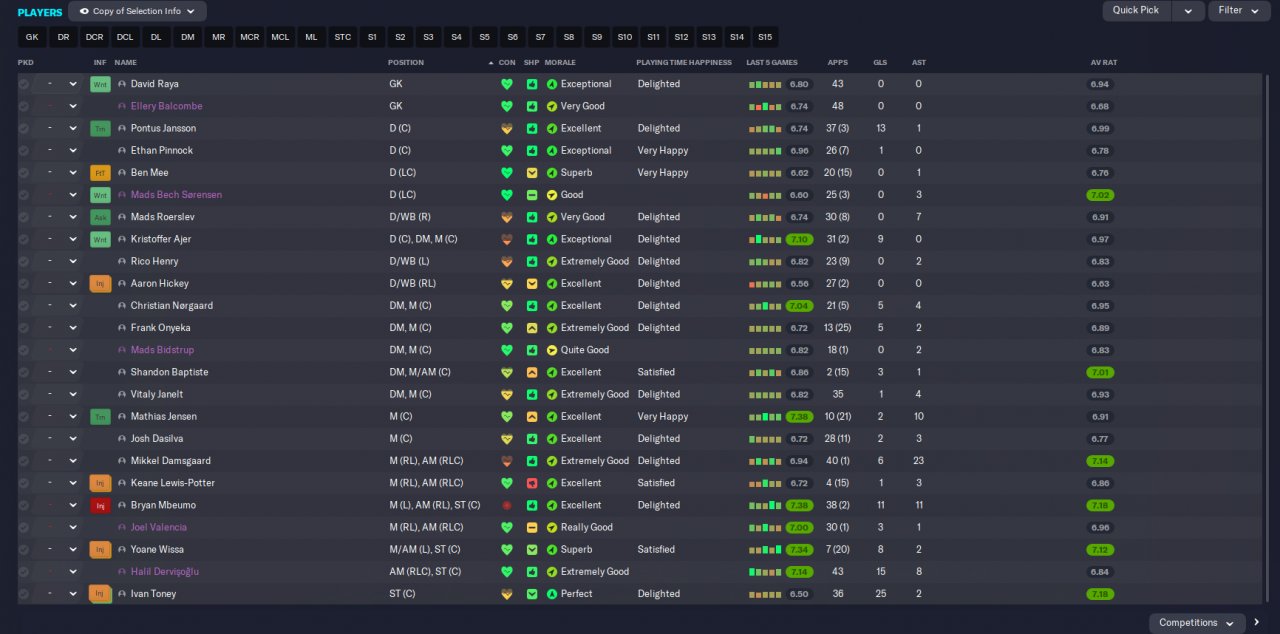
Task: Select the GK position slot
Action: [x=32, y=37]
